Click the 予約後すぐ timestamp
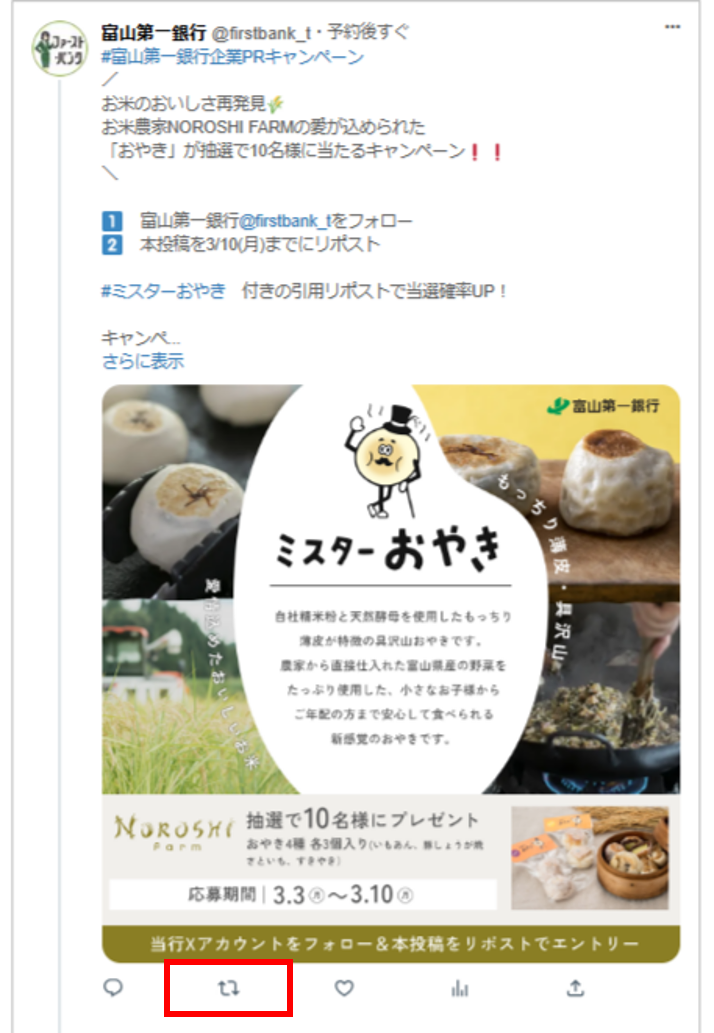The height and width of the screenshot is (1033, 714). click(x=368, y=32)
